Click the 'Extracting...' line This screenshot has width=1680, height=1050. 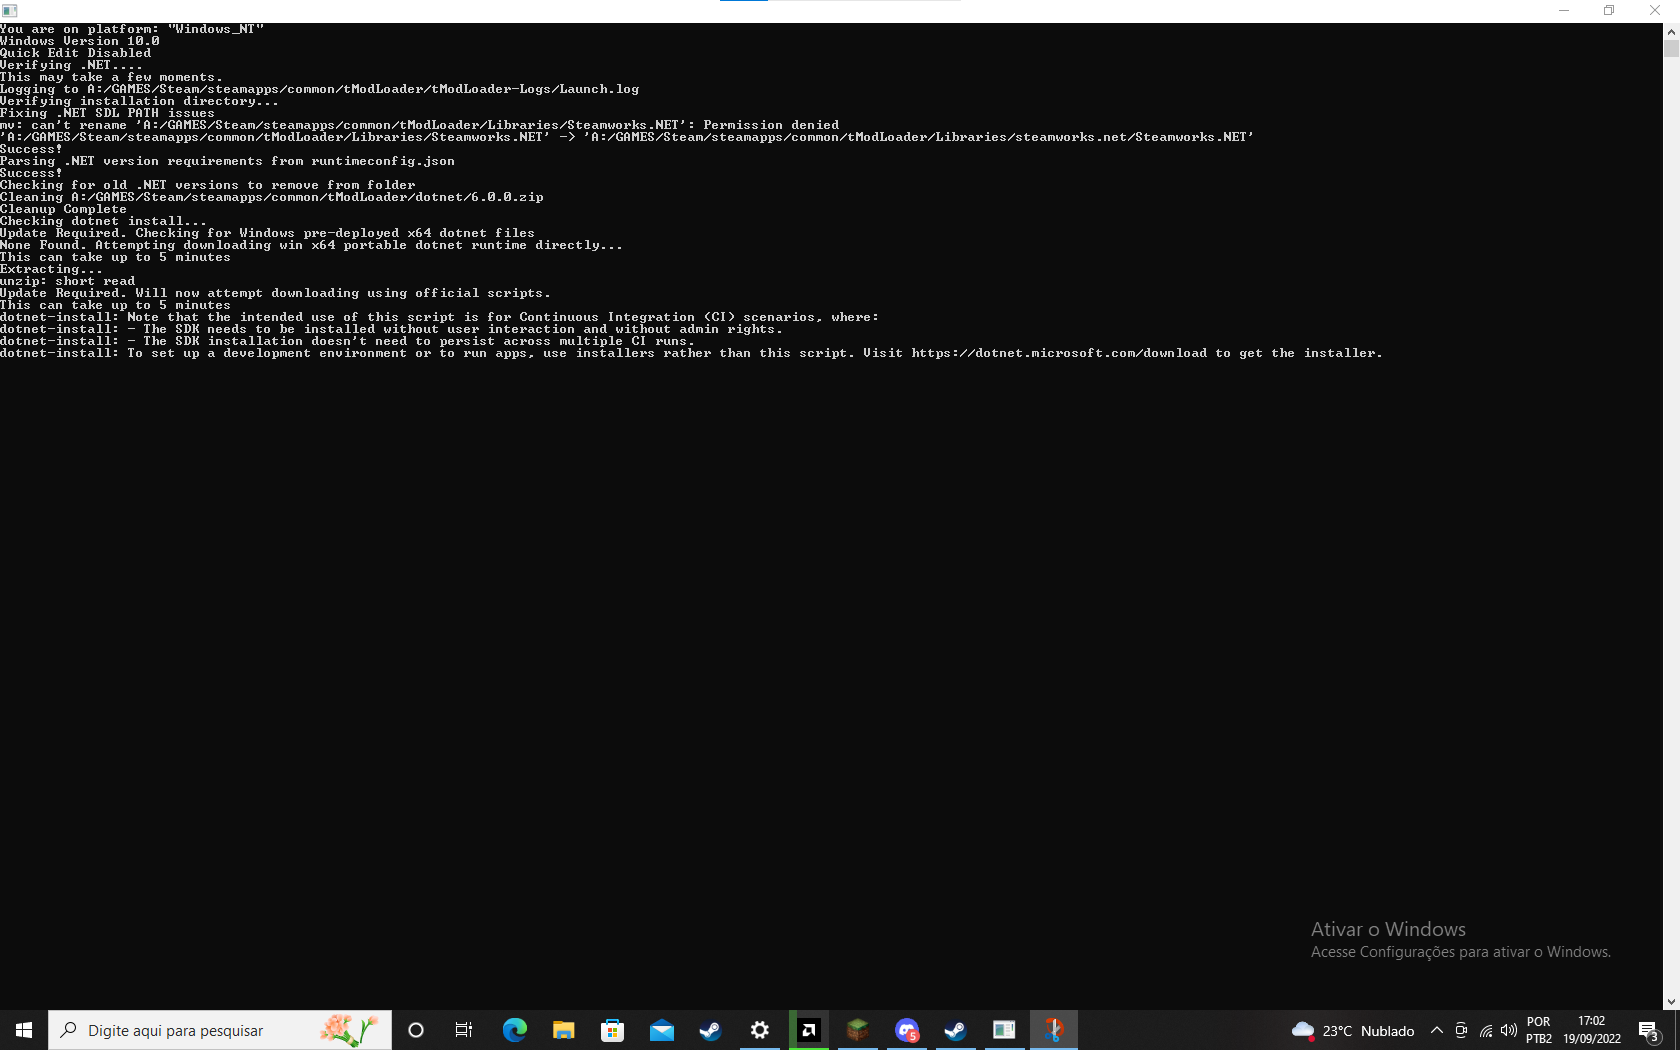coord(51,269)
